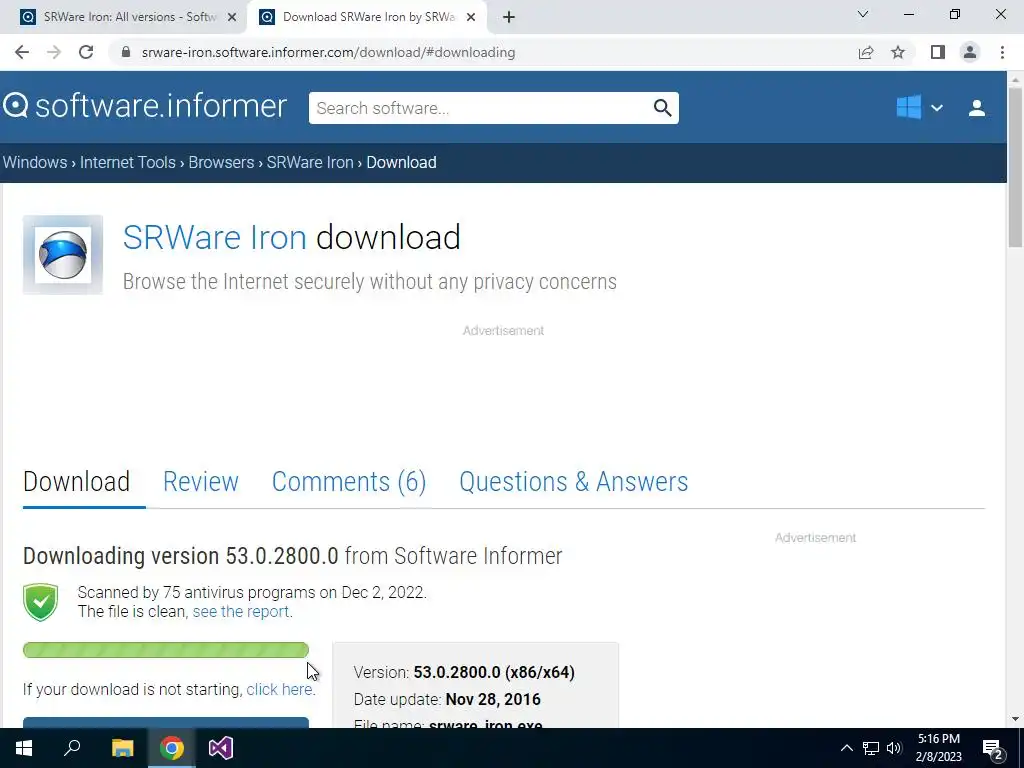Open Visual Studio from taskbar
The height and width of the screenshot is (768, 1024).
(221, 748)
